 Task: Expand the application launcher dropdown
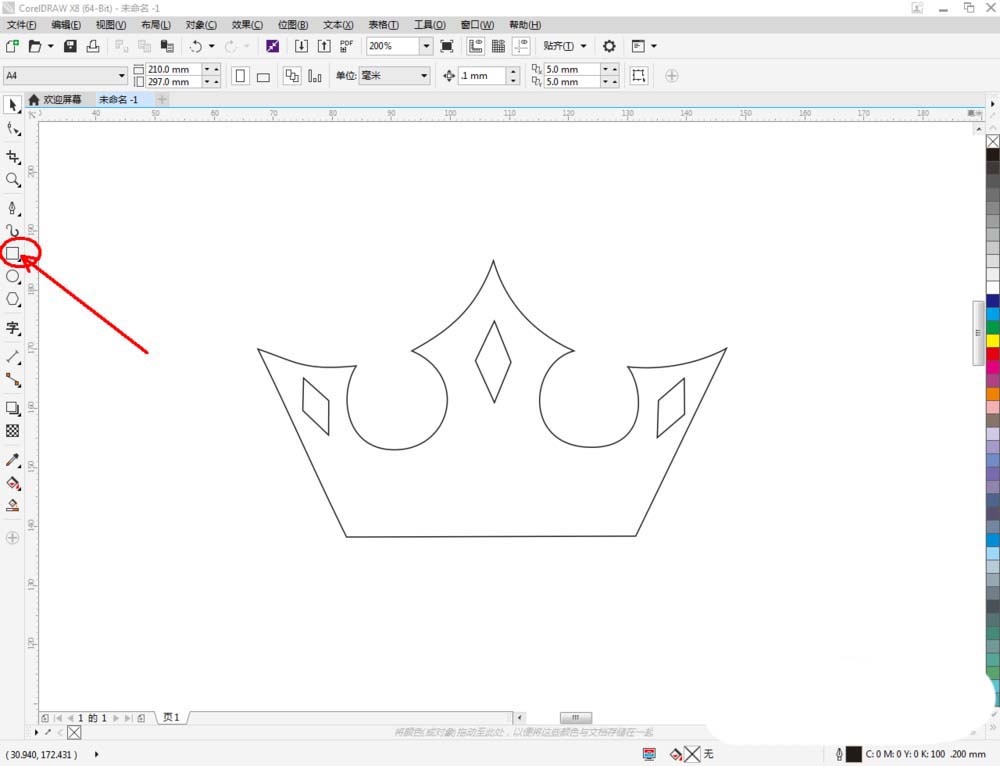click(654, 46)
